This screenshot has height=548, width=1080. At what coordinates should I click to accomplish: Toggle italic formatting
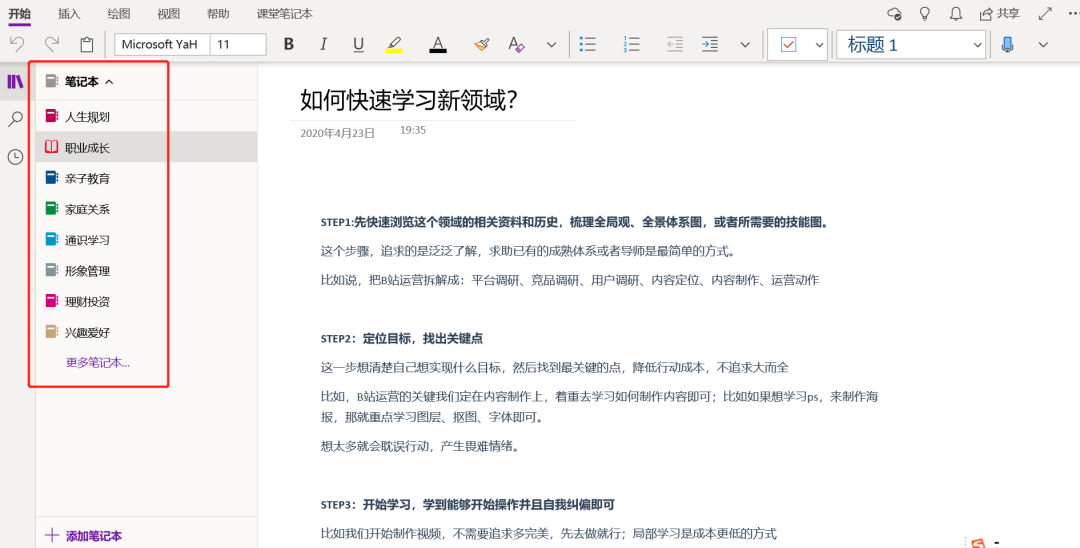(323, 45)
